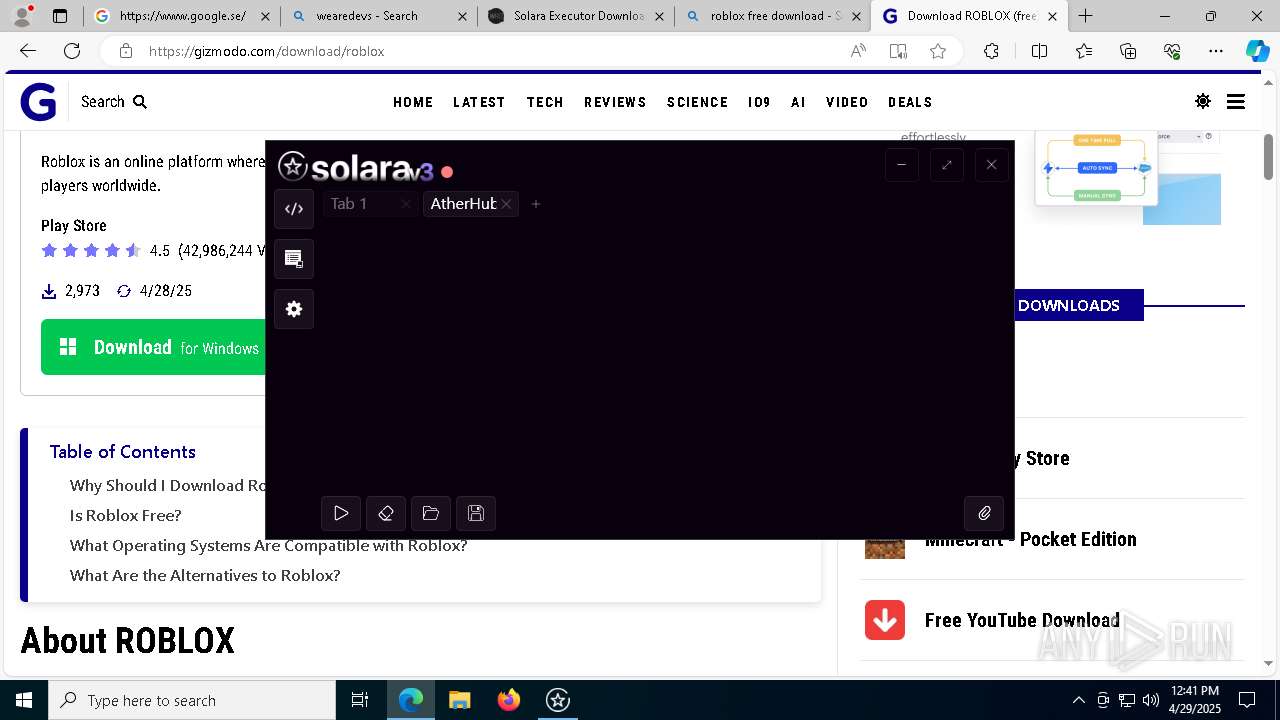Click the Gizmodo G logo
This screenshot has width=1280, height=720.
pos(38,102)
